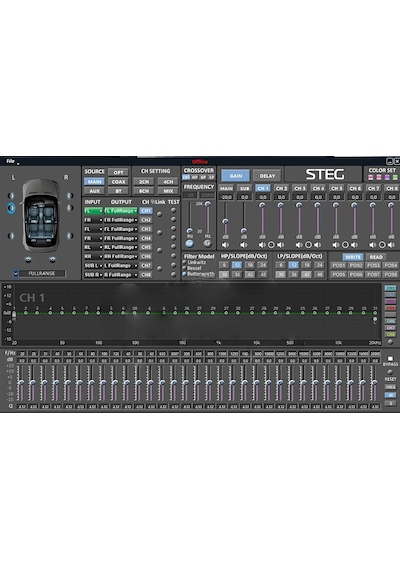Image resolution: width=400 pixels, height=570 pixels.
Task: Mute CH 1 with its speaker icon
Action: pyautogui.click(x=262, y=245)
